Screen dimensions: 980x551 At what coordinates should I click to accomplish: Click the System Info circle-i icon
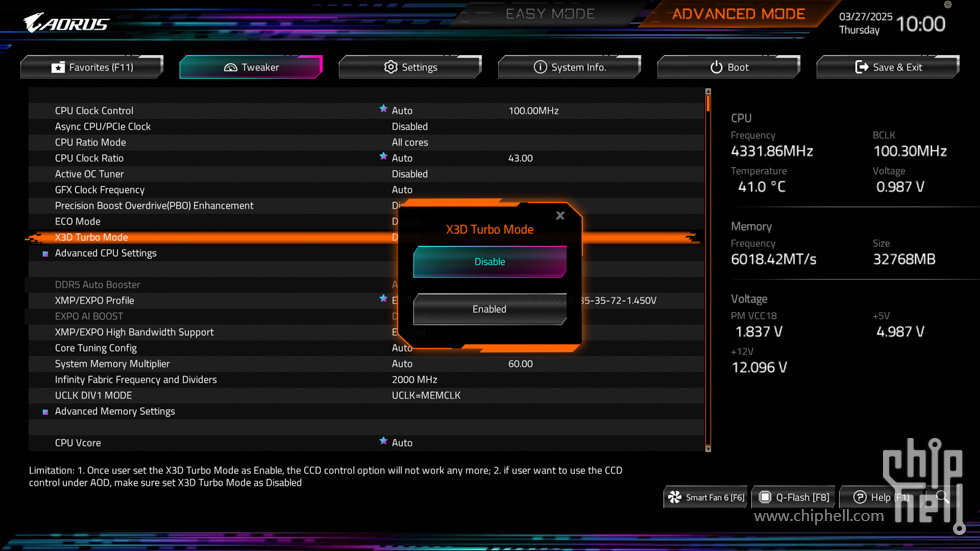pyautogui.click(x=540, y=67)
